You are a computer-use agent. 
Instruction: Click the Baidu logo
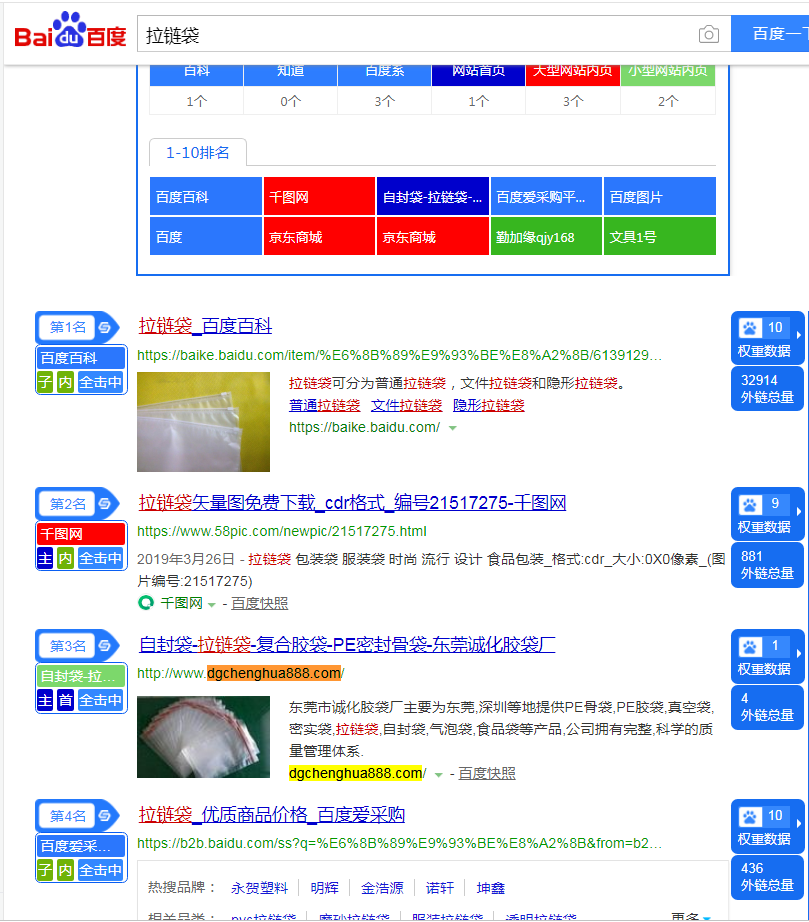[x=70, y=31]
